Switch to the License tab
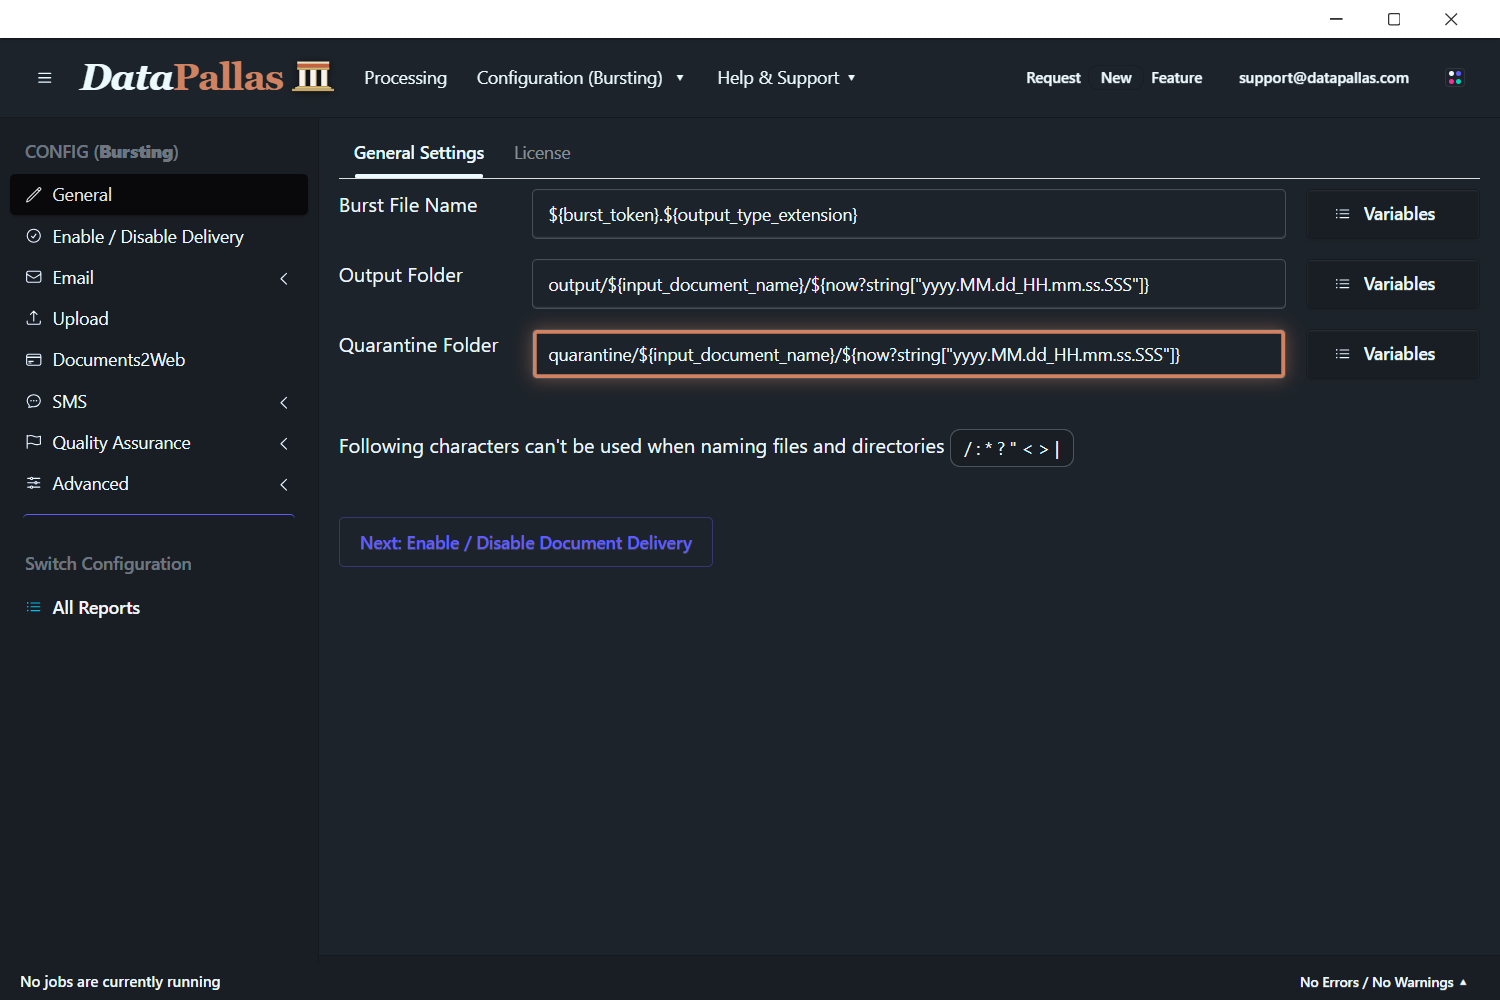Viewport: 1500px width, 1000px height. 542,153
